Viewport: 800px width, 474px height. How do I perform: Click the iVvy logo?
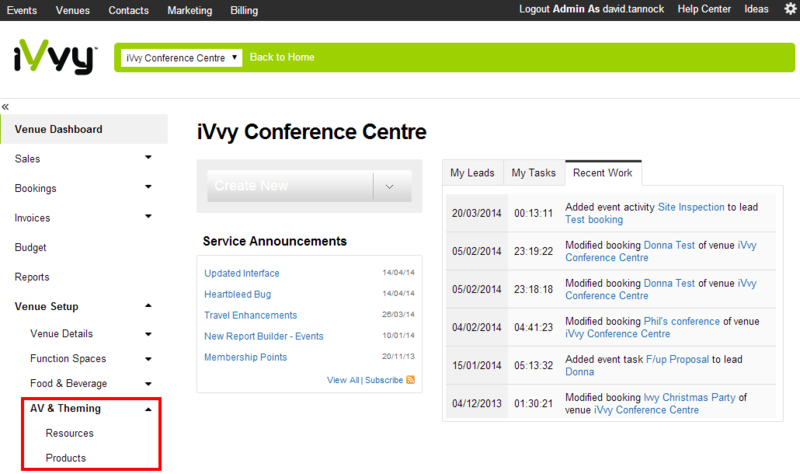(55, 57)
